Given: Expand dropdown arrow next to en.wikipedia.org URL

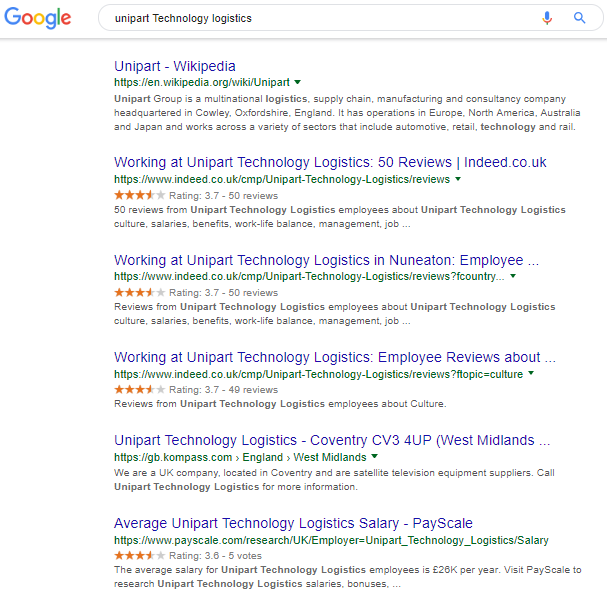Looking at the screenshot, I should pos(297,82).
